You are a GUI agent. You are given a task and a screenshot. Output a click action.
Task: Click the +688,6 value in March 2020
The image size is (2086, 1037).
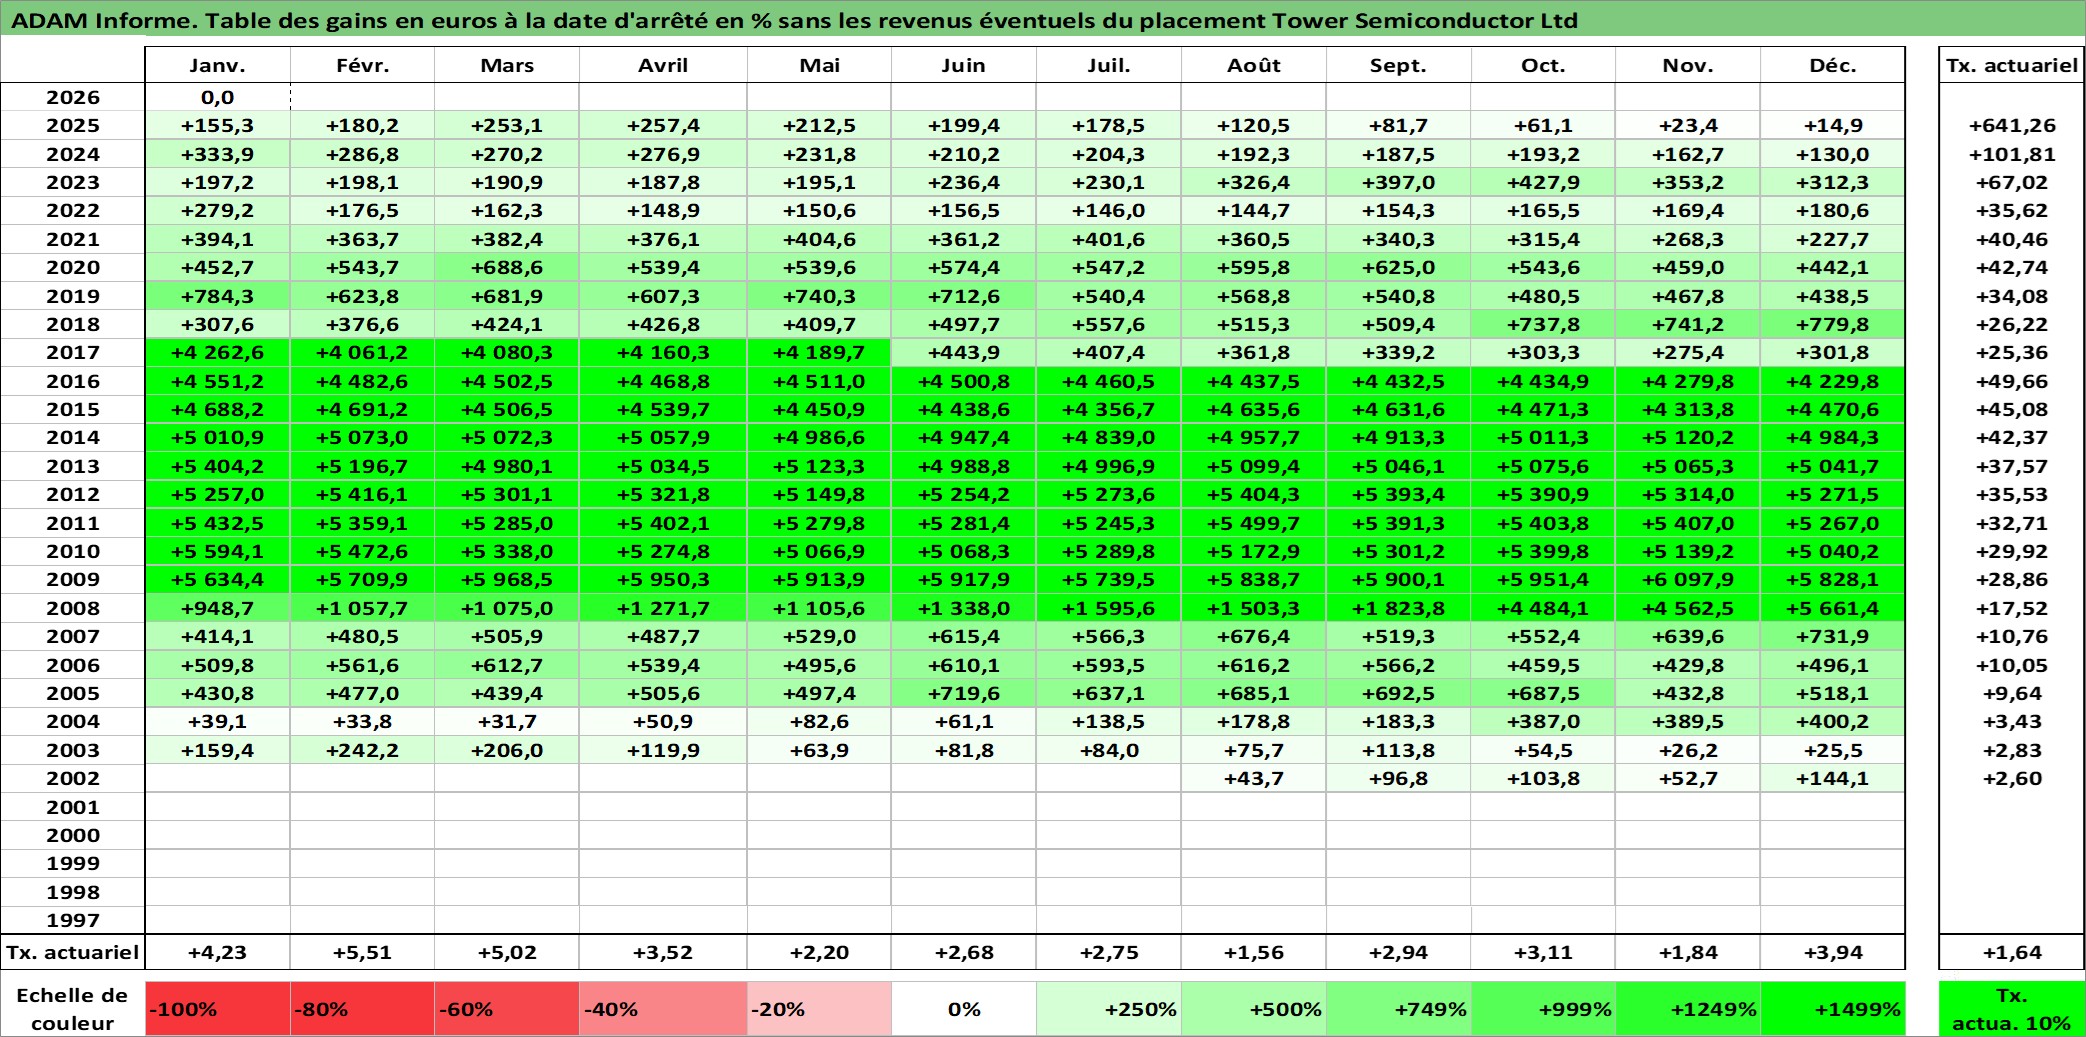click(x=507, y=267)
